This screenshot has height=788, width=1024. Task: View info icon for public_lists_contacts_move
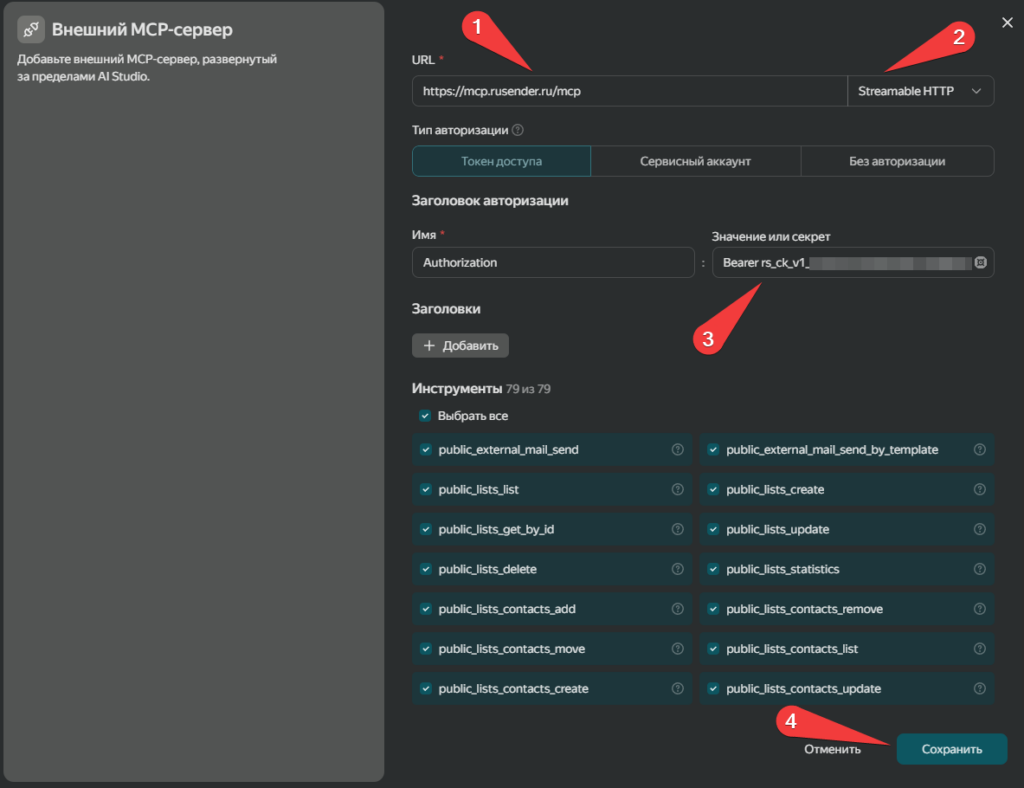coord(677,648)
